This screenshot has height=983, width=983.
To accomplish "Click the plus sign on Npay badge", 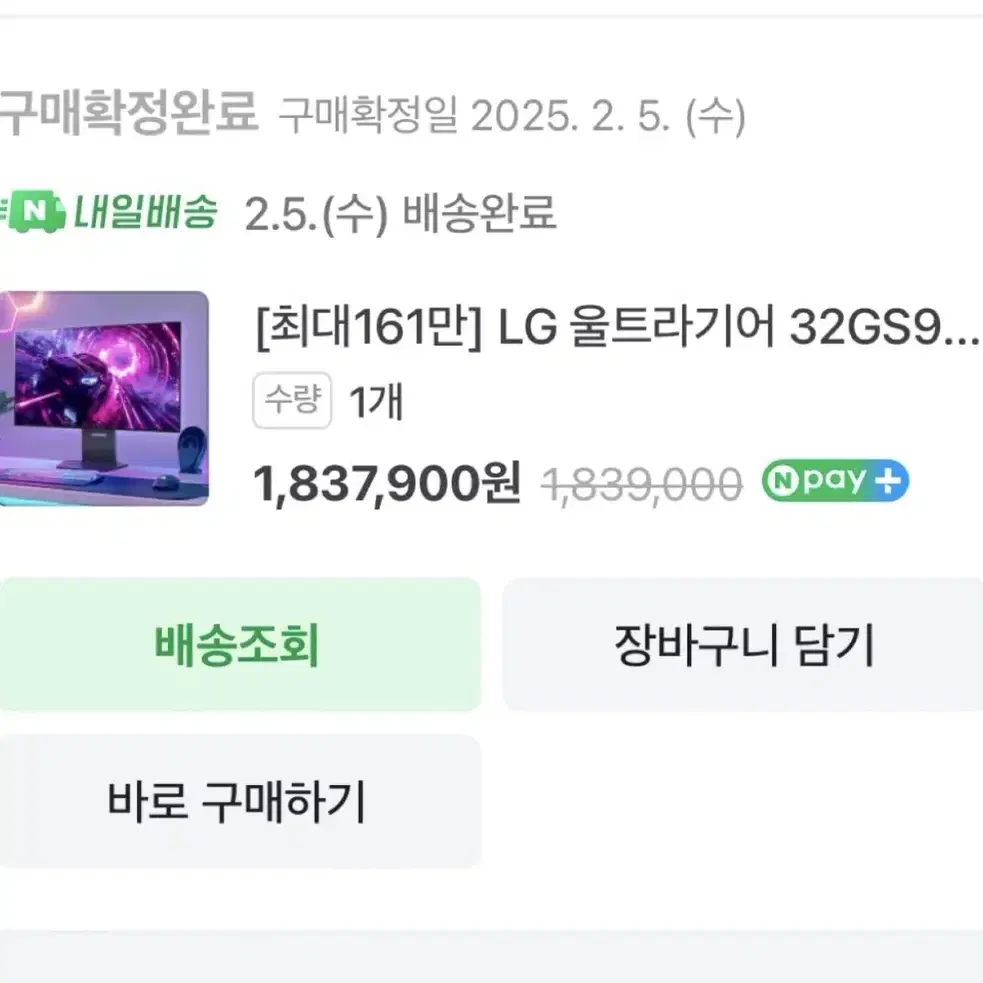I will pos(887,482).
